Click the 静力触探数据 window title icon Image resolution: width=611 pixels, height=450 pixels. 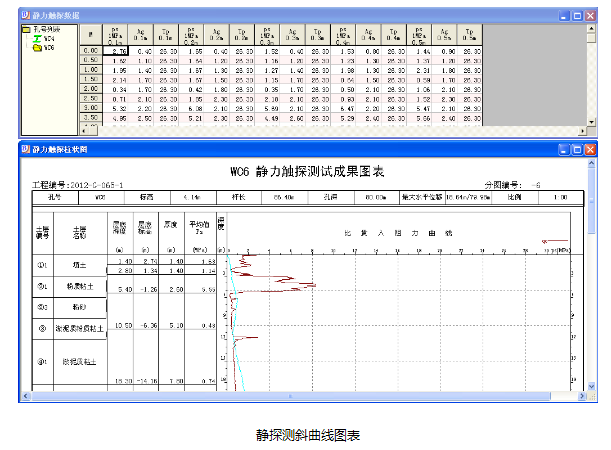(x=26, y=17)
